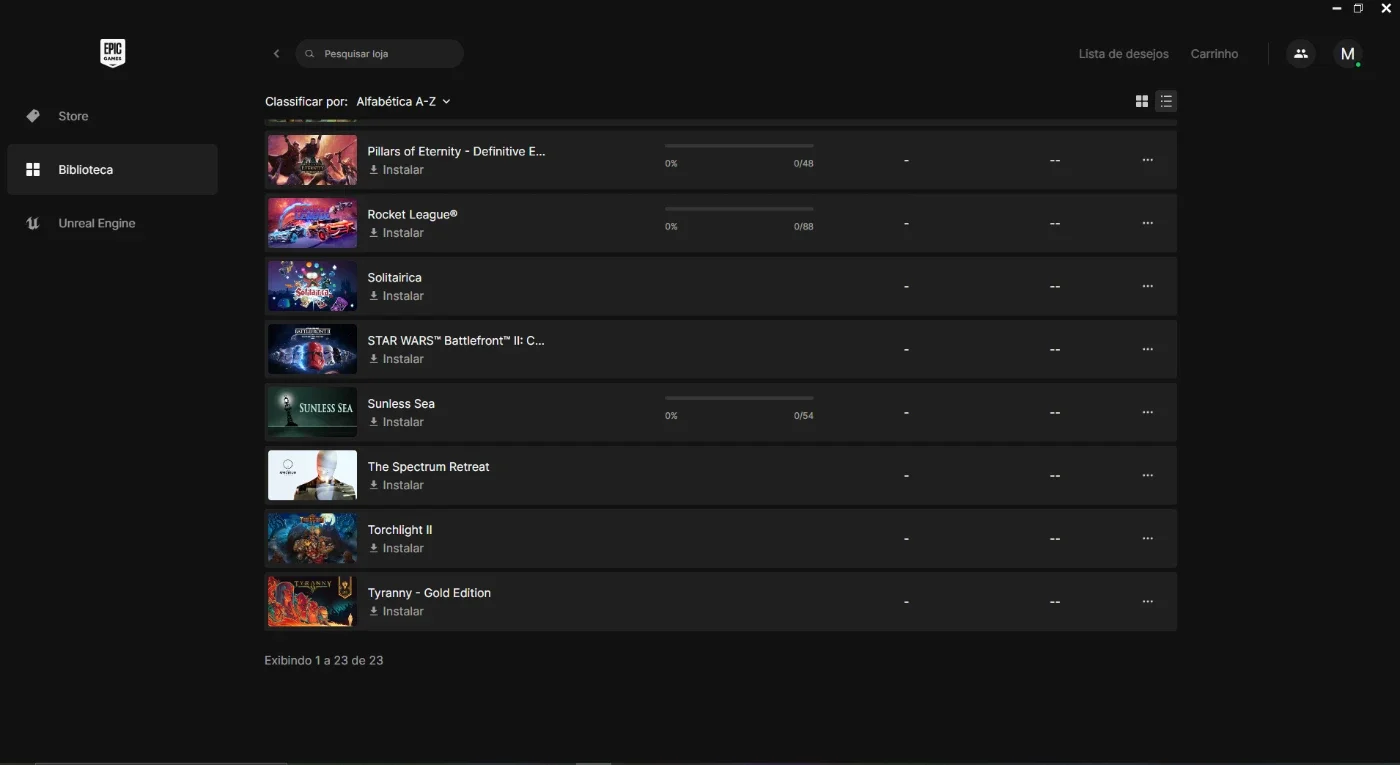Click the 0/54 achievements count

coord(804,416)
